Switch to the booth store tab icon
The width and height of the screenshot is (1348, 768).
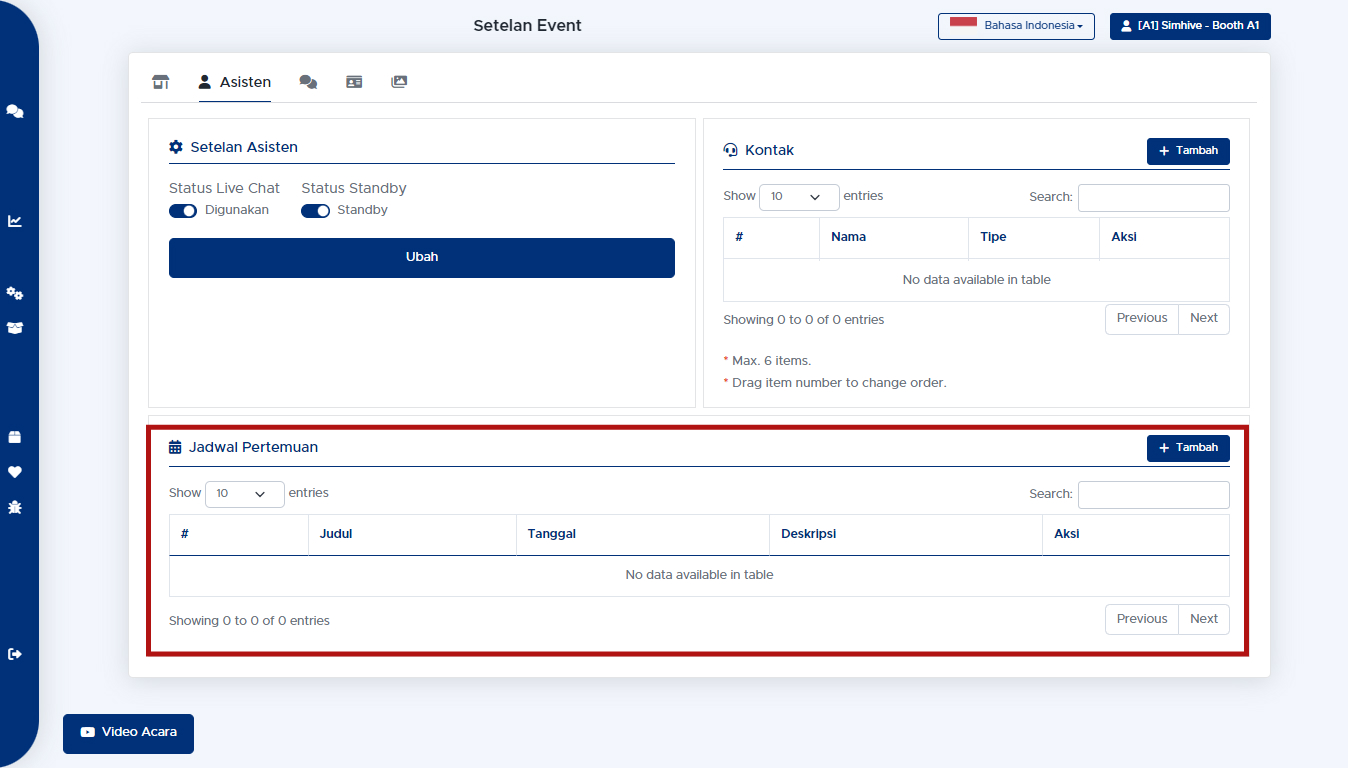160,82
